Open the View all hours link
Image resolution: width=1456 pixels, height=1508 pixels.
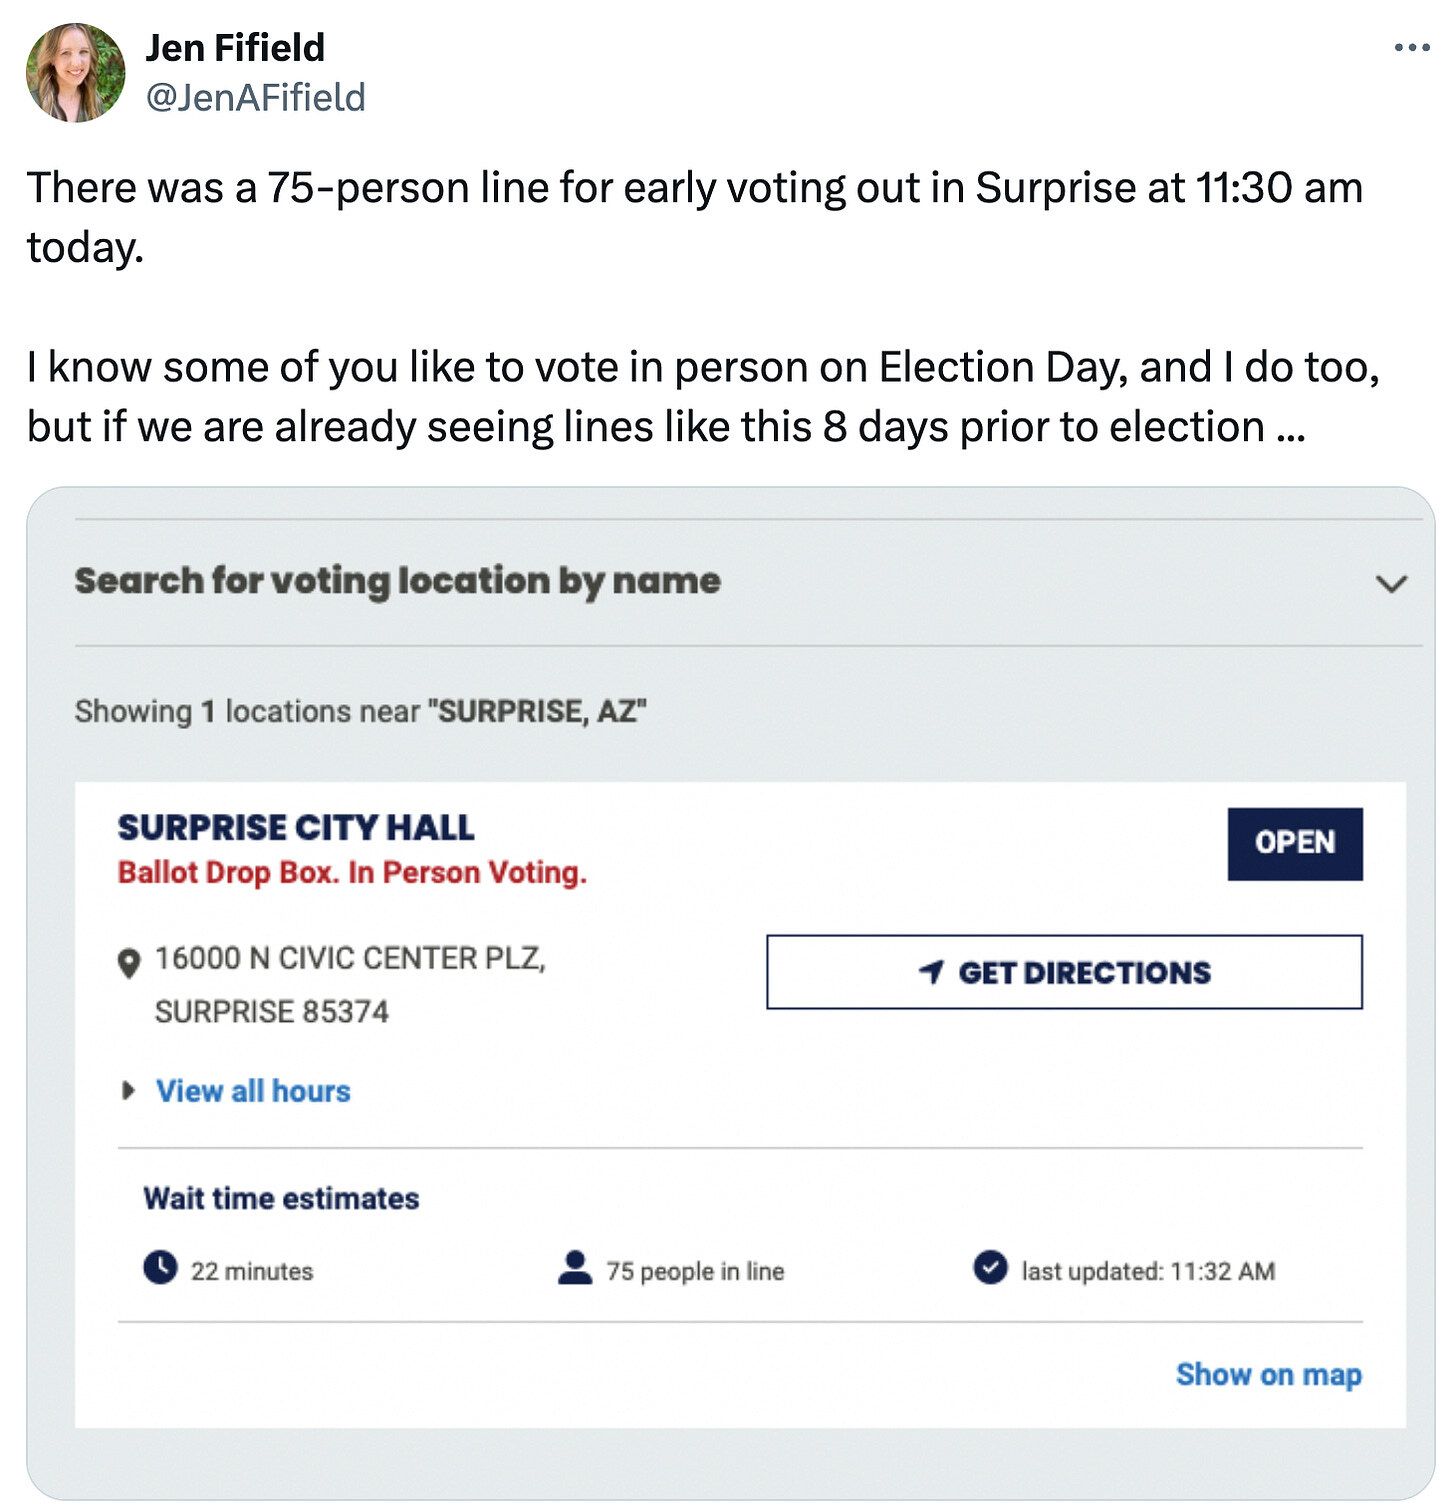coord(253,1090)
